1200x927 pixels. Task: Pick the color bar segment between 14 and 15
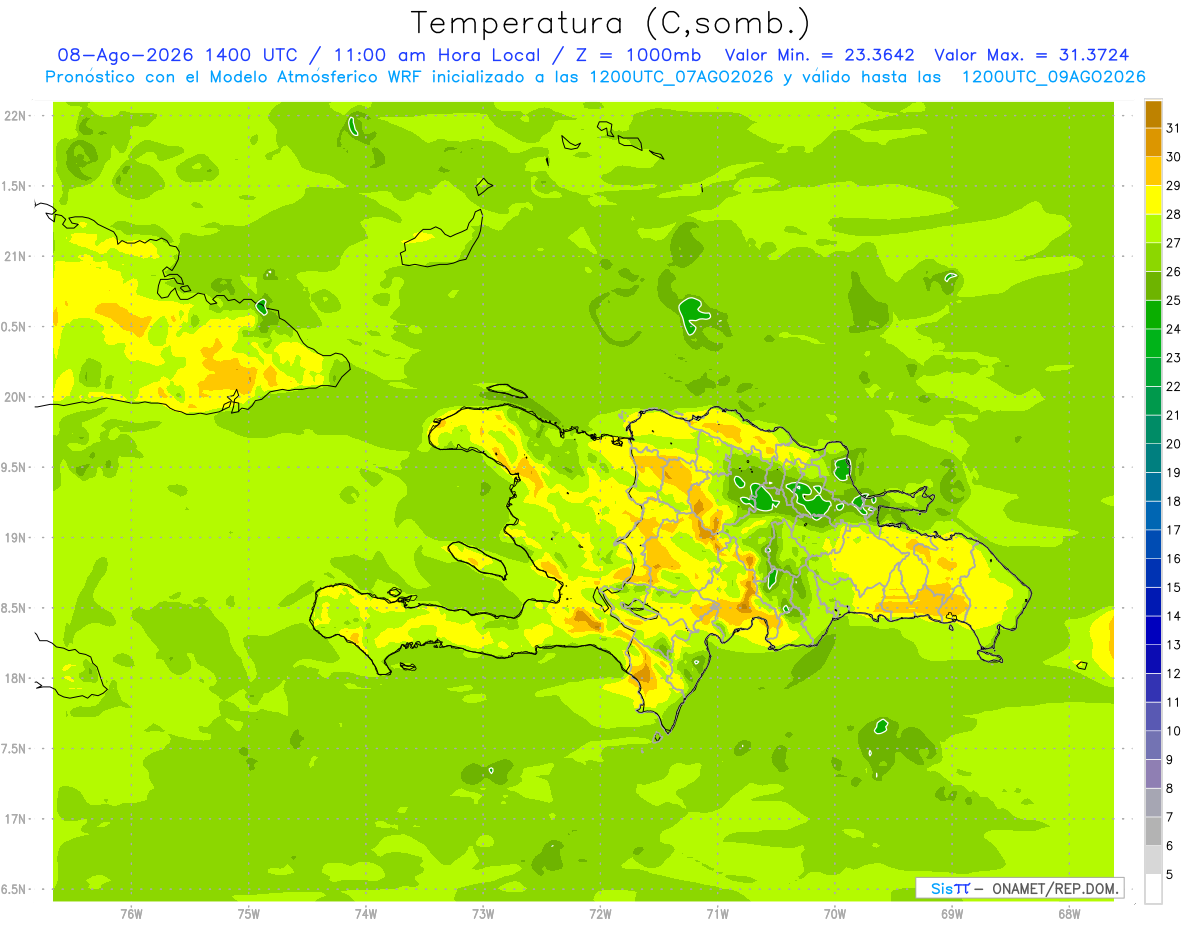point(1153,602)
